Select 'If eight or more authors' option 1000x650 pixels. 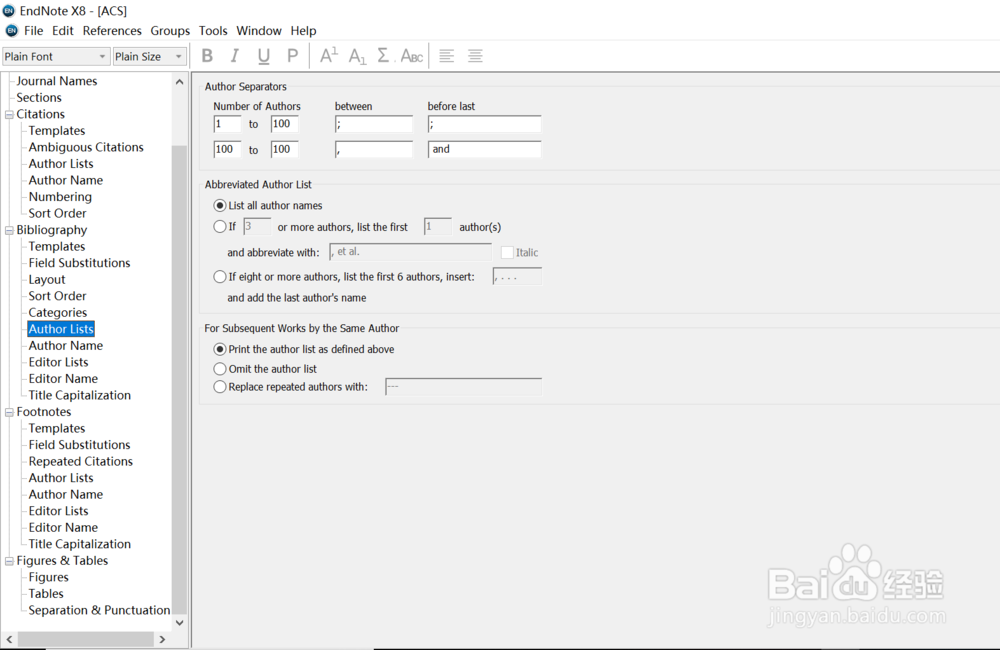pos(220,277)
